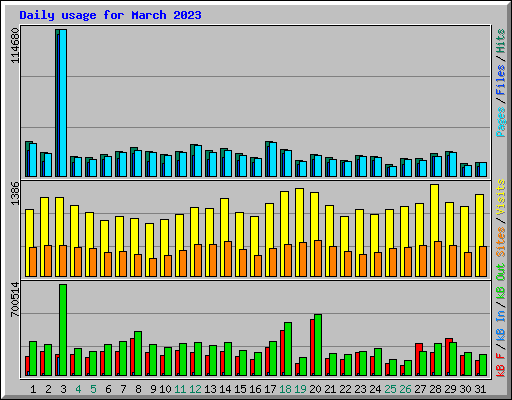Viewport: 512px width, 400px height.
Task: Select the day 1 cyan pages bar
Action: coord(33,160)
